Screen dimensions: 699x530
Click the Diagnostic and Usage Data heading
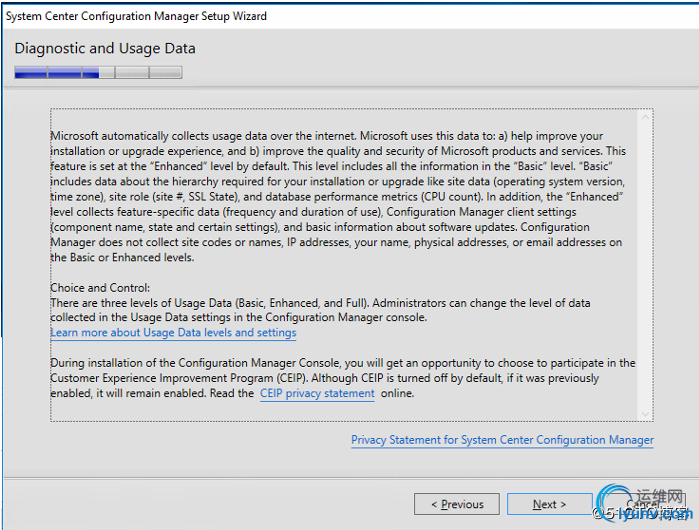point(105,48)
